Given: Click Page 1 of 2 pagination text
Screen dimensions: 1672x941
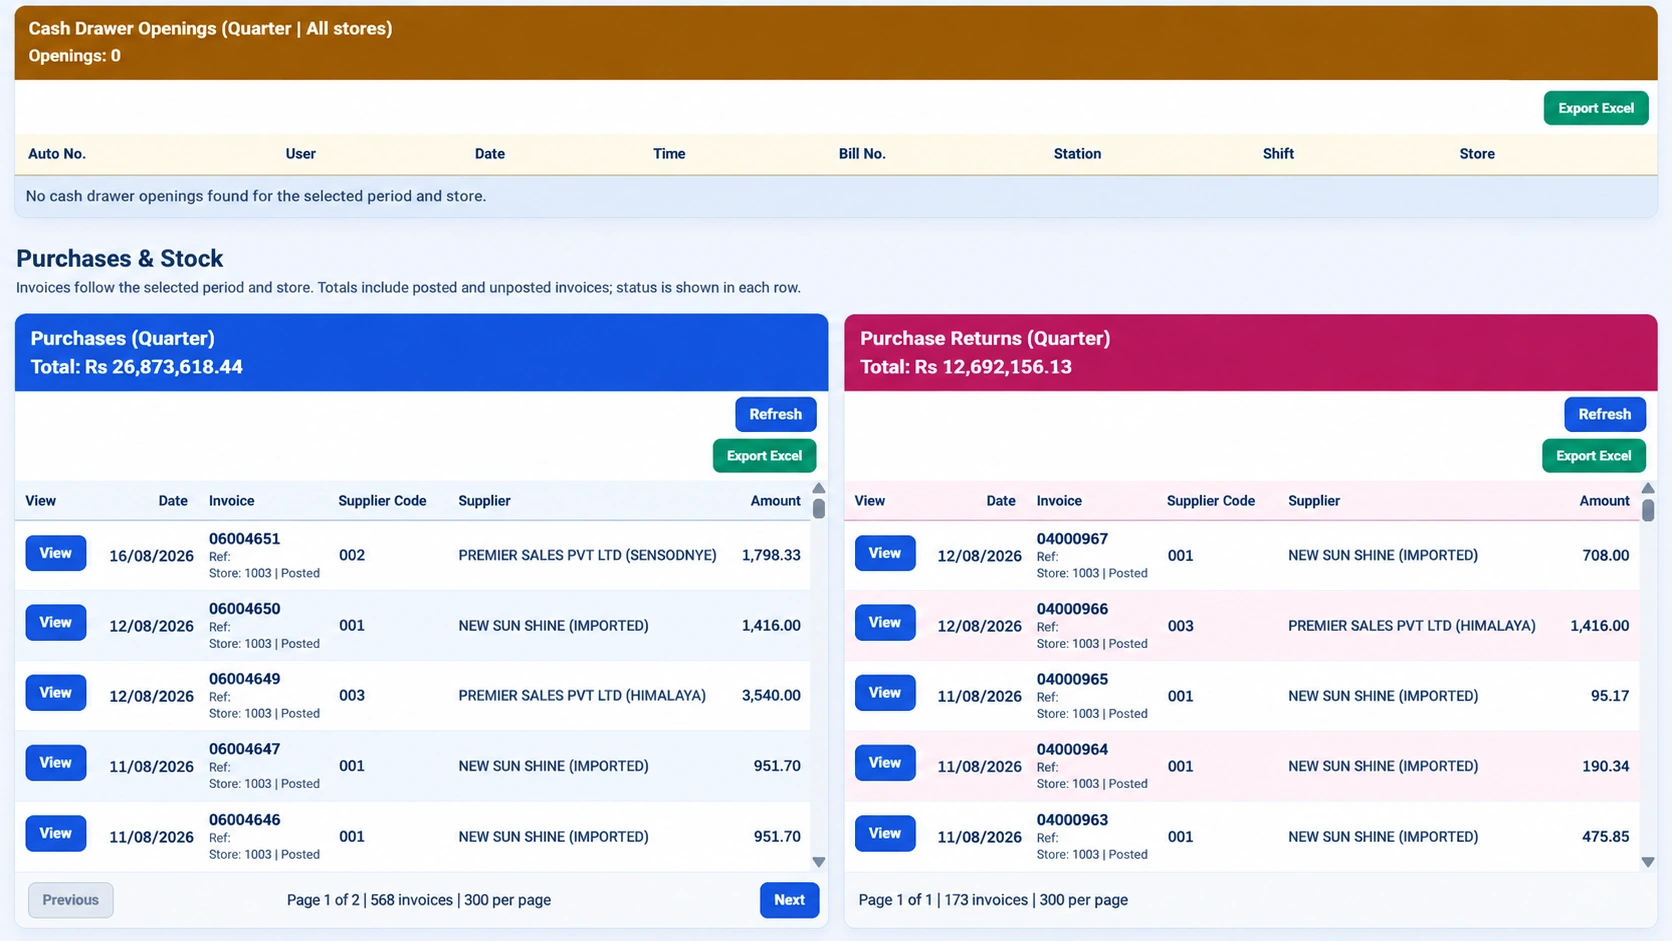Looking at the screenshot, I should coord(323,900).
